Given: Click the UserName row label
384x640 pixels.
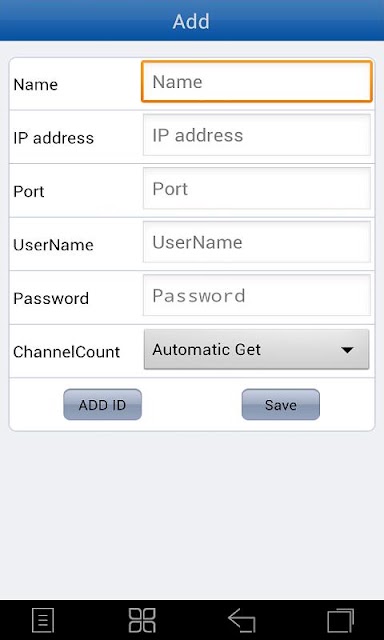Looking at the screenshot, I should click(53, 245).
